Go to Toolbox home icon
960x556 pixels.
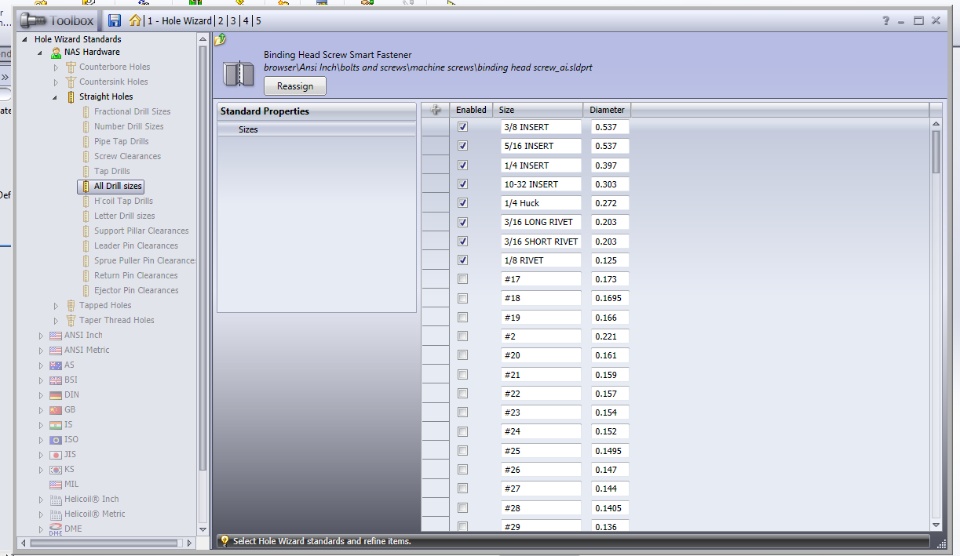(x=135, y=20)
